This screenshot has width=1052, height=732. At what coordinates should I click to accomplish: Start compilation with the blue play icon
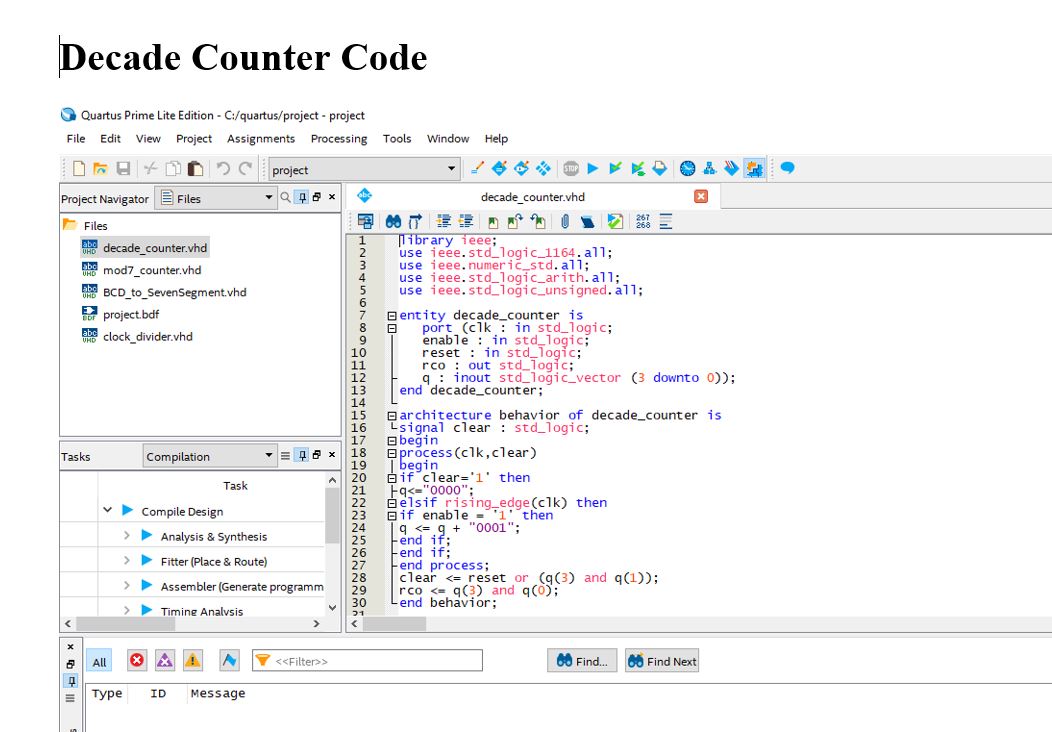pos(592,168)
